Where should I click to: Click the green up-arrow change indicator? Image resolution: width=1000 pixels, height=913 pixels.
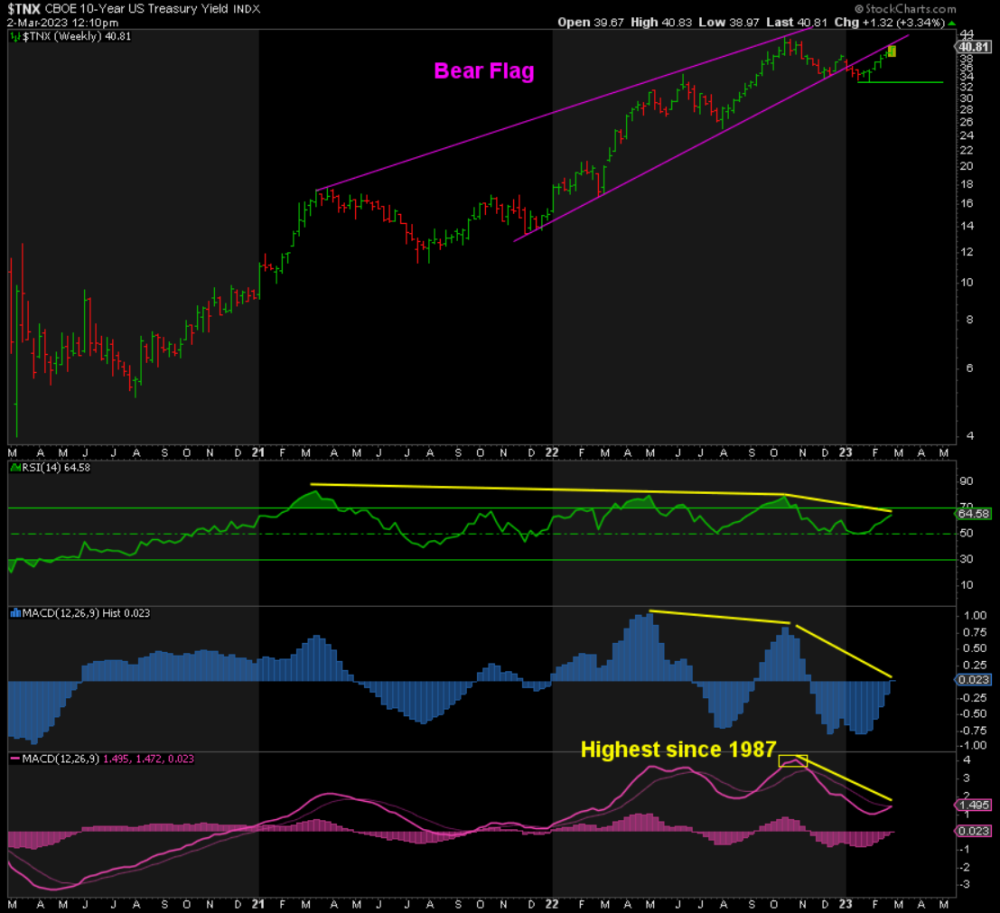(x=951, y=23)
